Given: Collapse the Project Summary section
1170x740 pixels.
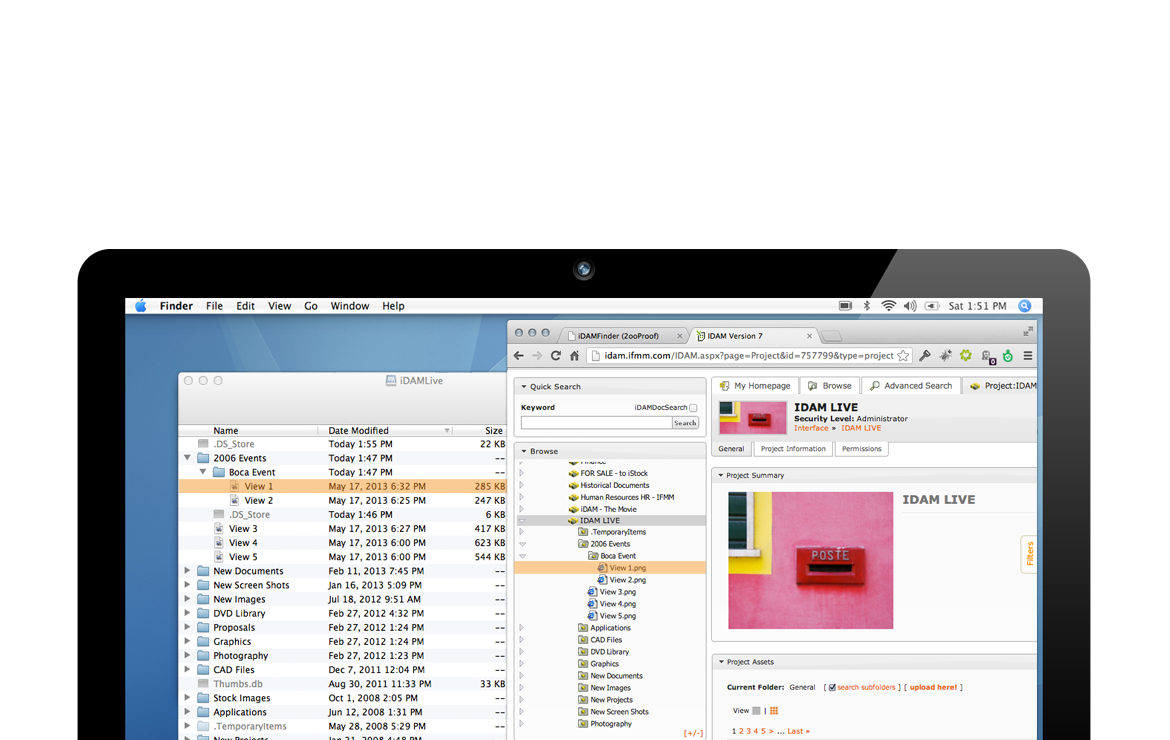Looking at the screenshot, I should 721,475.
